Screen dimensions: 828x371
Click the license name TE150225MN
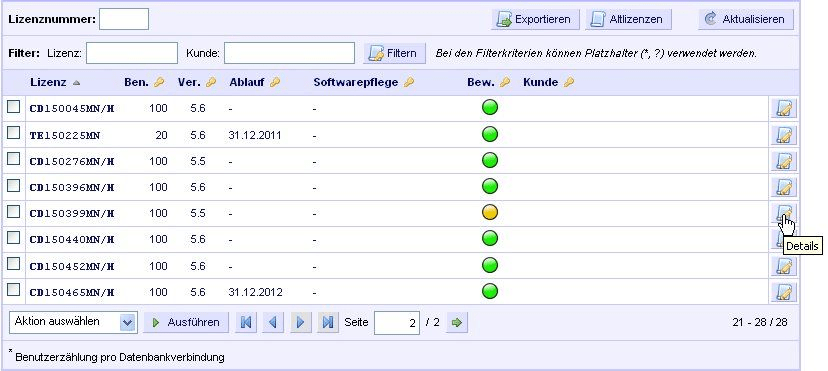64,136
